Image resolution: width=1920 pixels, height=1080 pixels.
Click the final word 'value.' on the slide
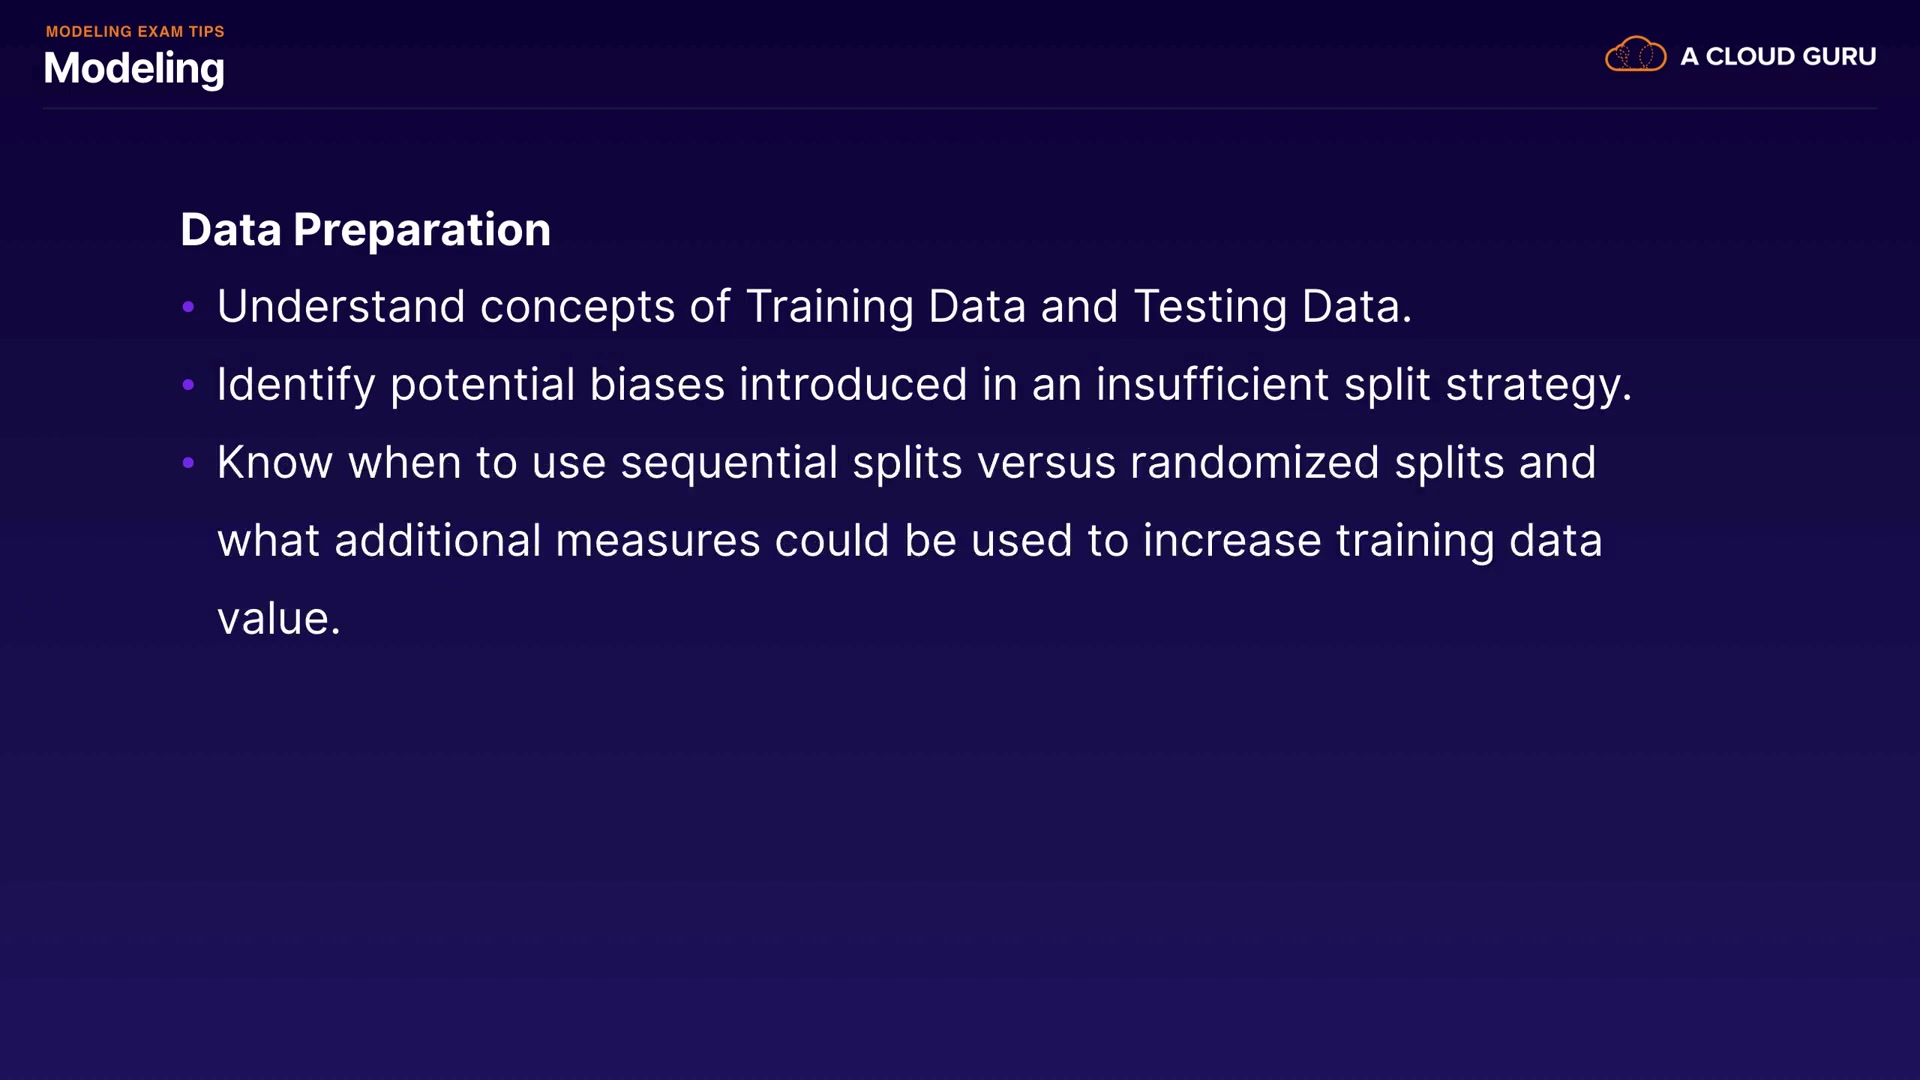[x=279, y=619]
